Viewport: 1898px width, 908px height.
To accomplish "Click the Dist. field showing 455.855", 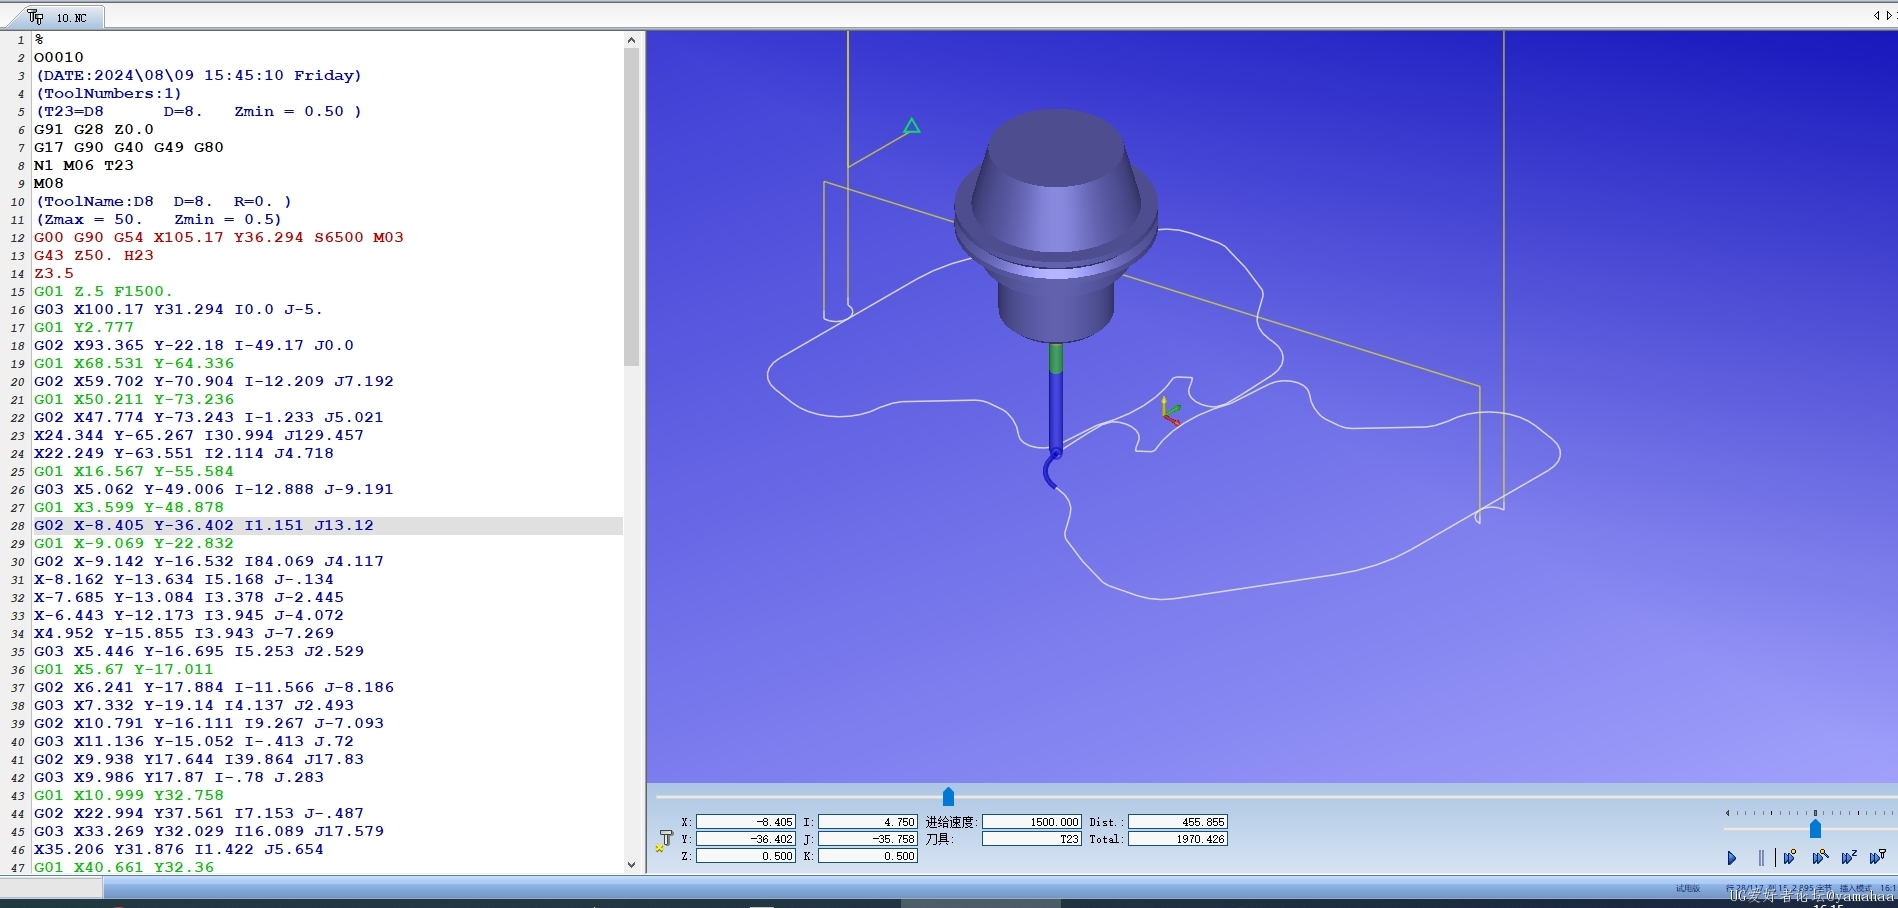I will (x=1178, y=822).
